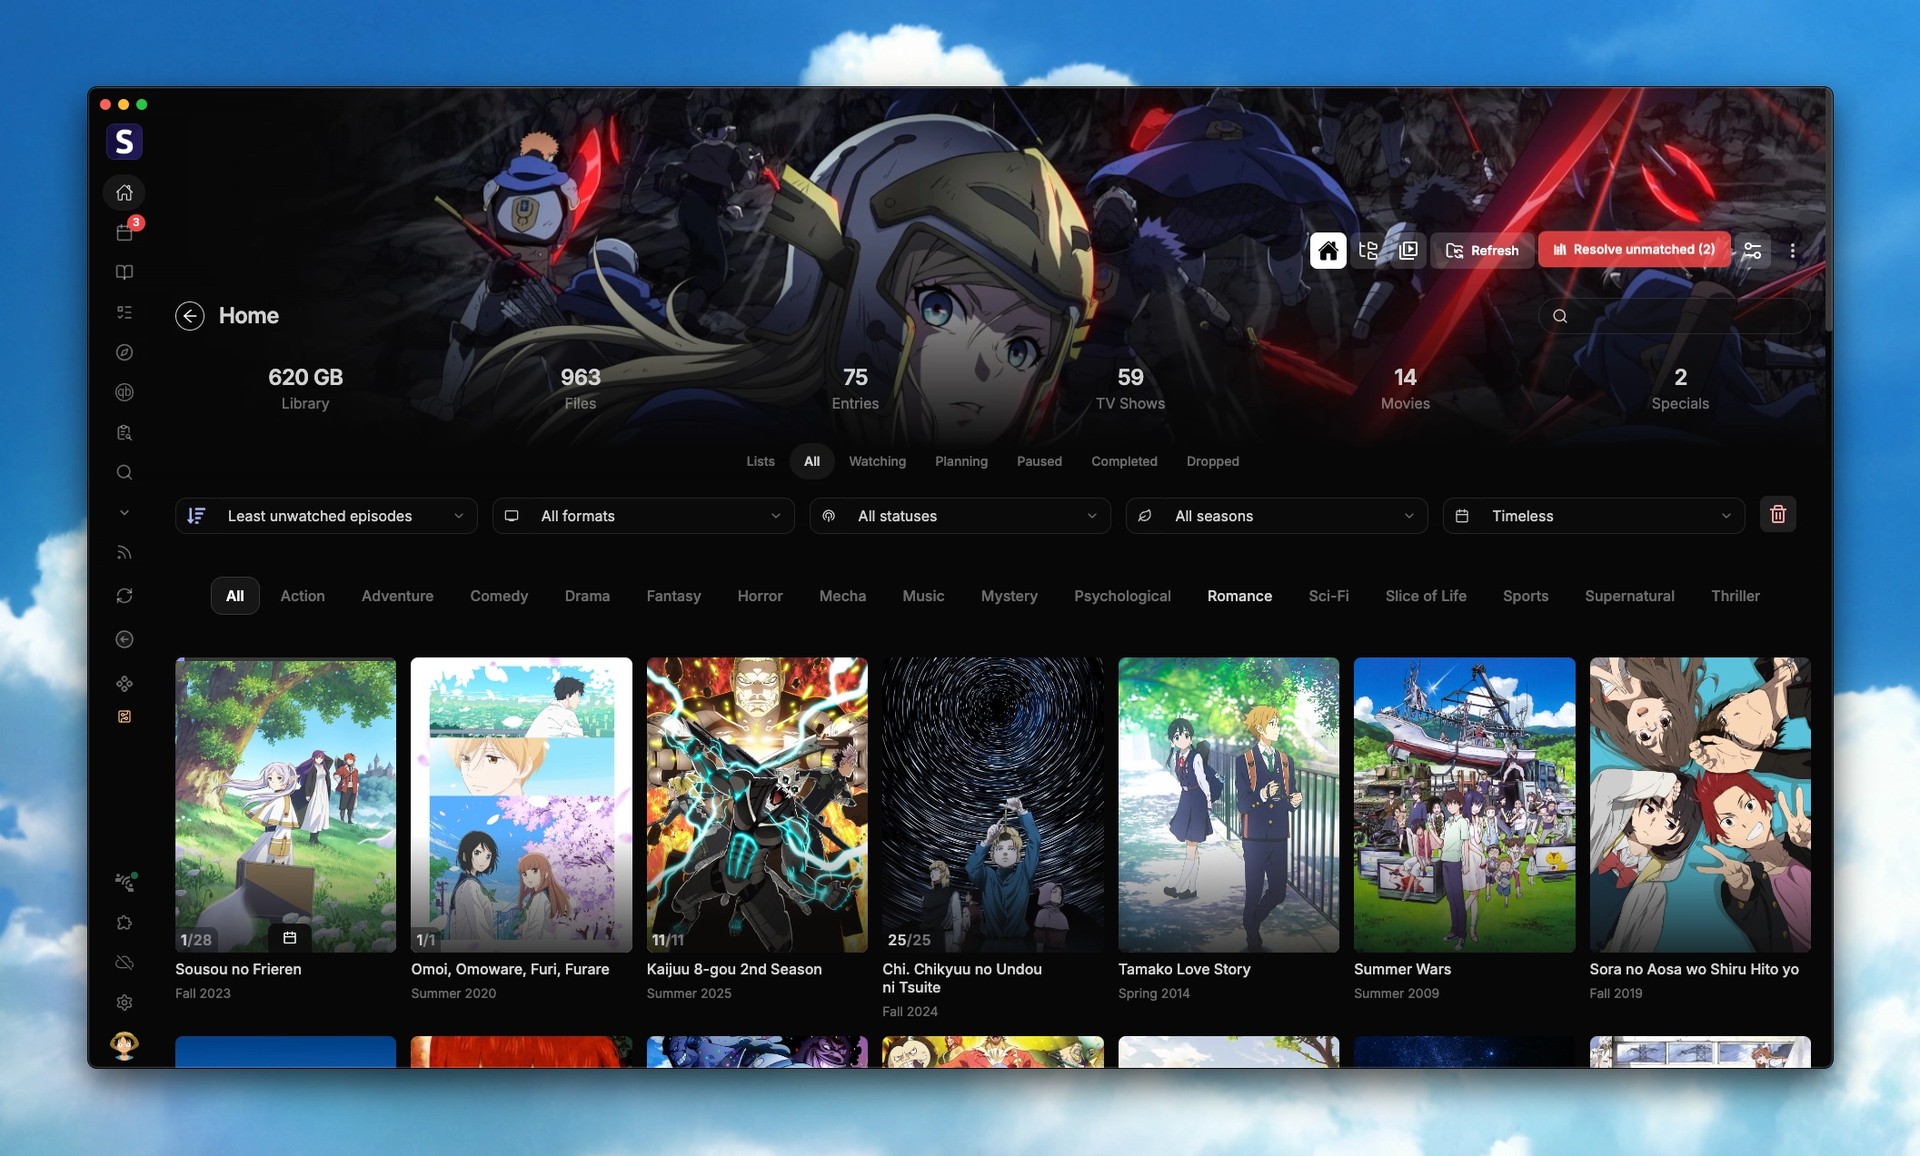The image size is (1920, 1156).
Task: Click Resolve unmatched (2) button
Action: (x=1634, y=250)
